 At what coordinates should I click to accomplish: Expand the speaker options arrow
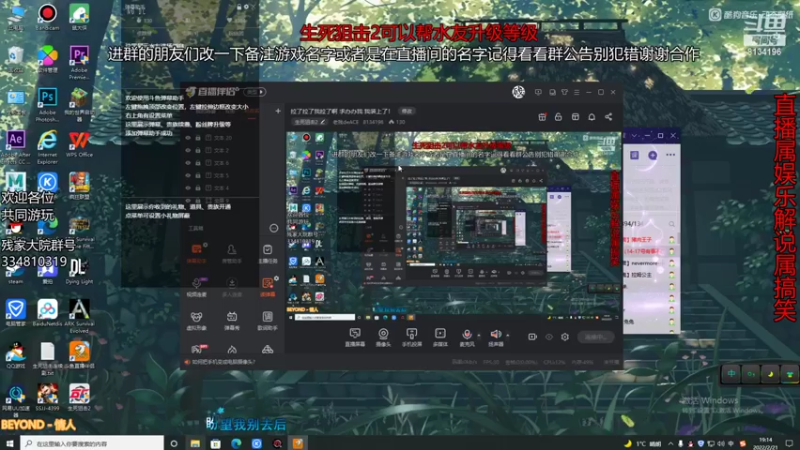click(x=508, y=335)
